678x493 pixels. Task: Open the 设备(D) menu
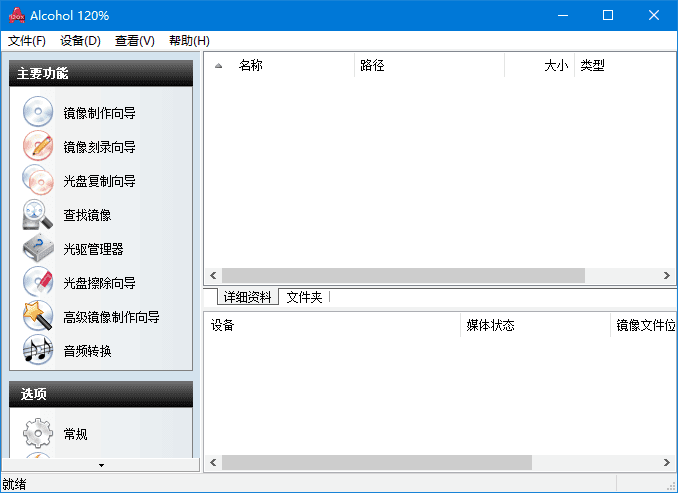80,41
